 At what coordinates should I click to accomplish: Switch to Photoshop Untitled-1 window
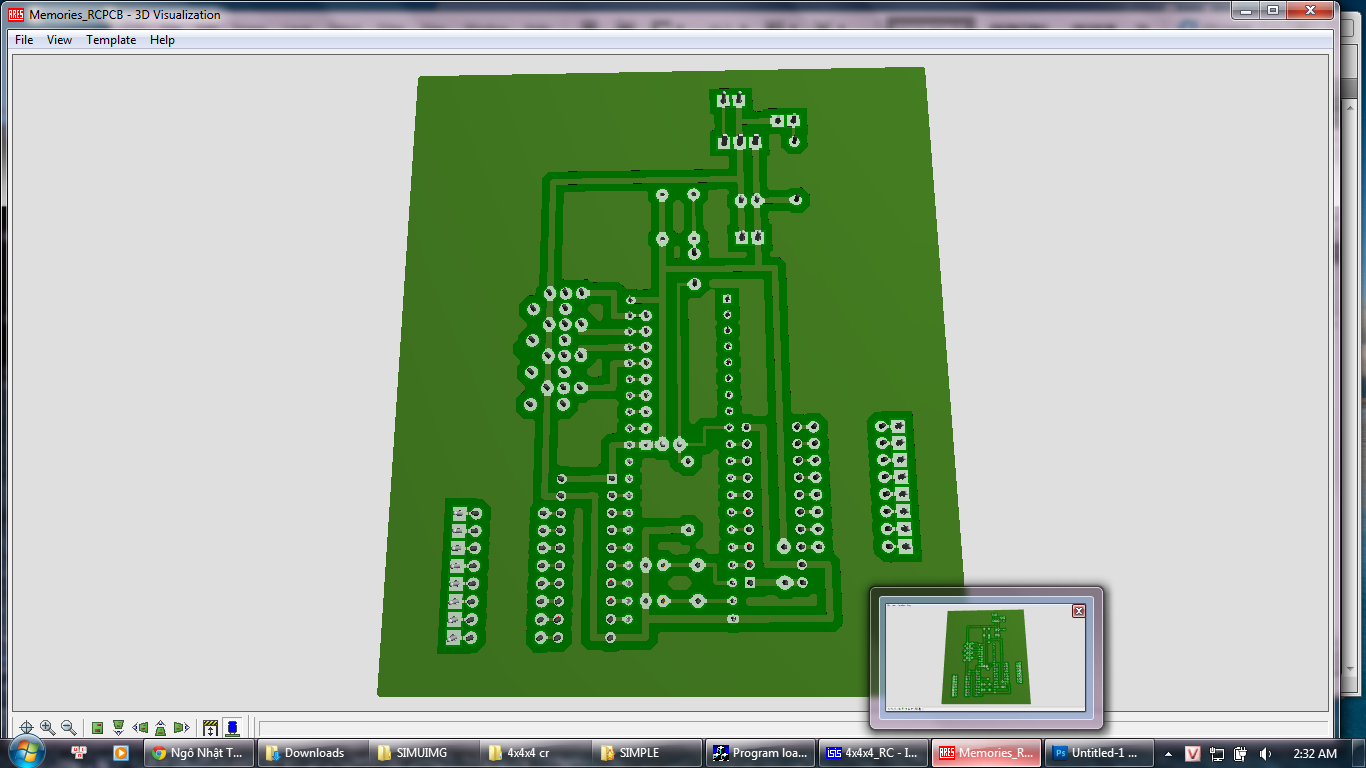[x=1098, y=753]
